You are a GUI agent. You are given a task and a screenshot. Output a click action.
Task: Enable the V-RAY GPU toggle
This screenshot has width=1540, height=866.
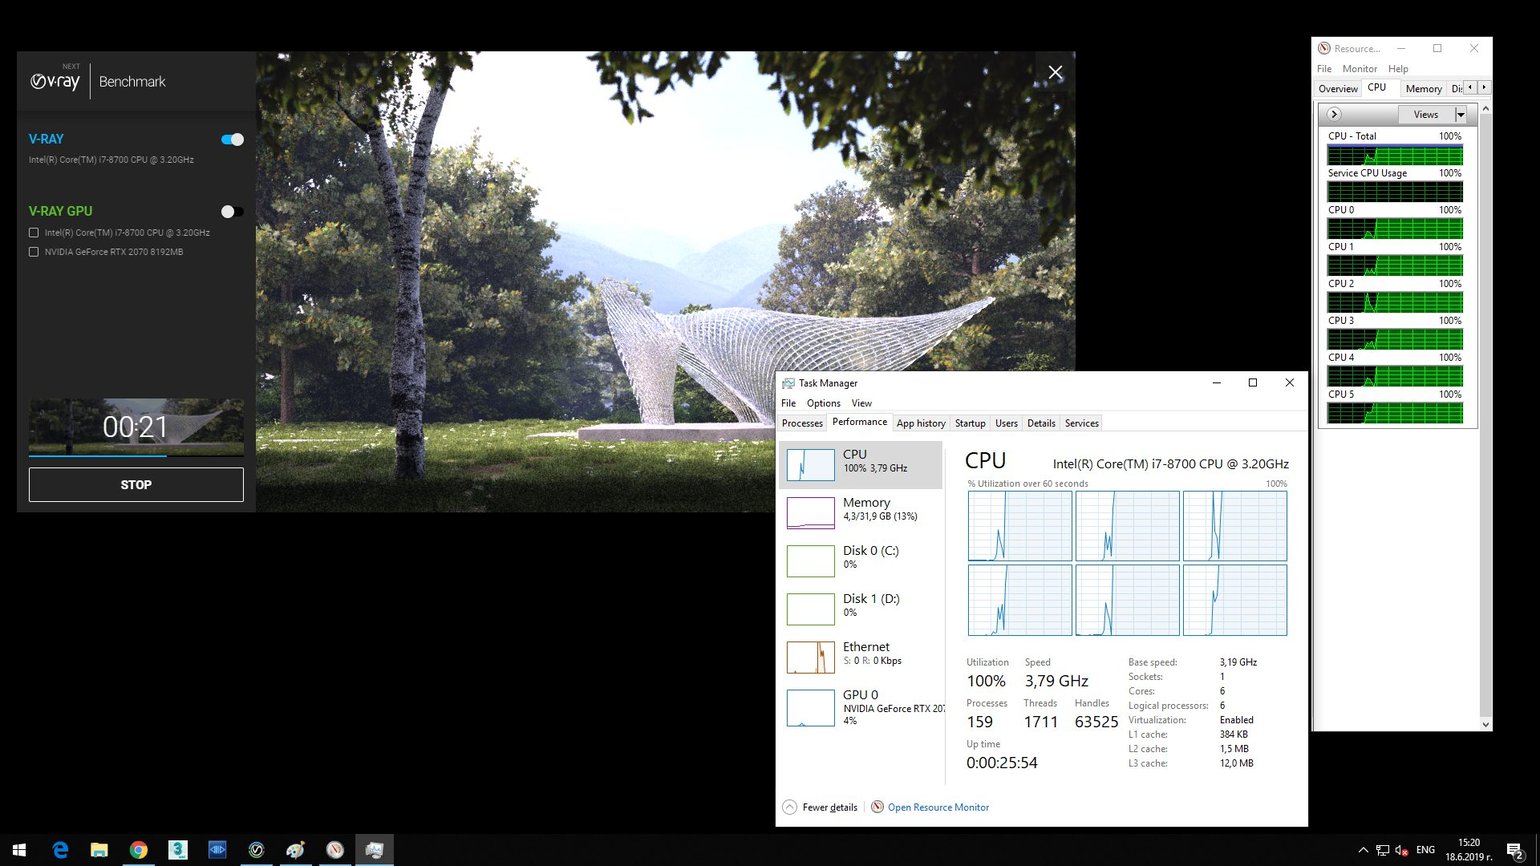(232, 212)
